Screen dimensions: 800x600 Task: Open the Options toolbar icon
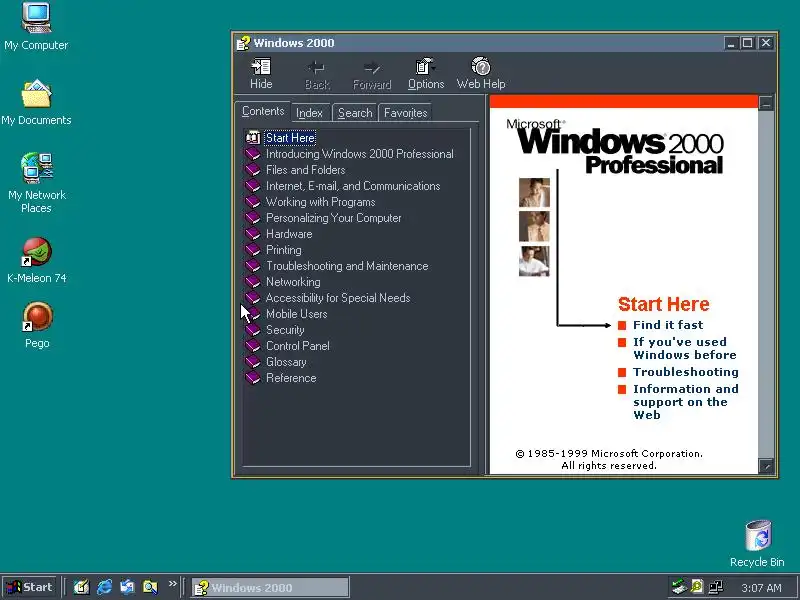425,67
